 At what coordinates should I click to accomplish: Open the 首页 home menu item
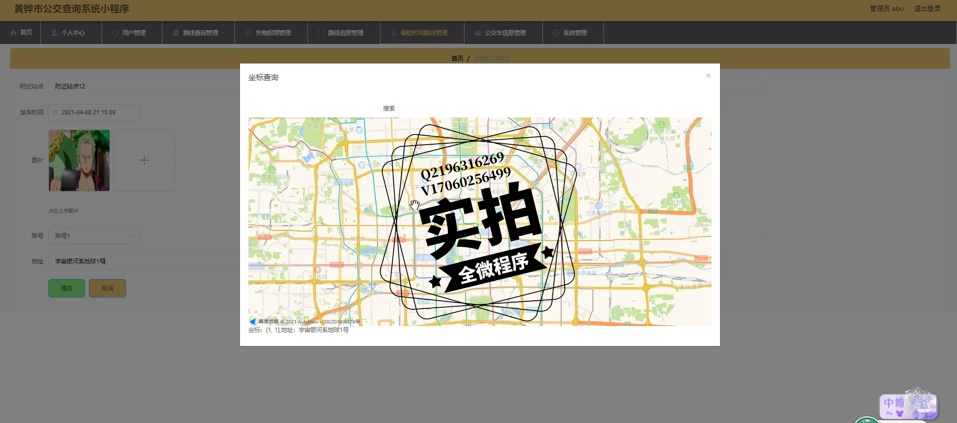pyautogui.click(x=21, y=33)
